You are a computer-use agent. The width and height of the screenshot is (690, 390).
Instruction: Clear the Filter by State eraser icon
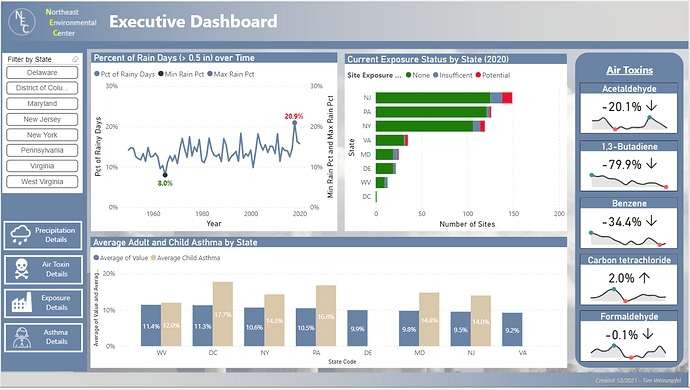click(75, 59)
